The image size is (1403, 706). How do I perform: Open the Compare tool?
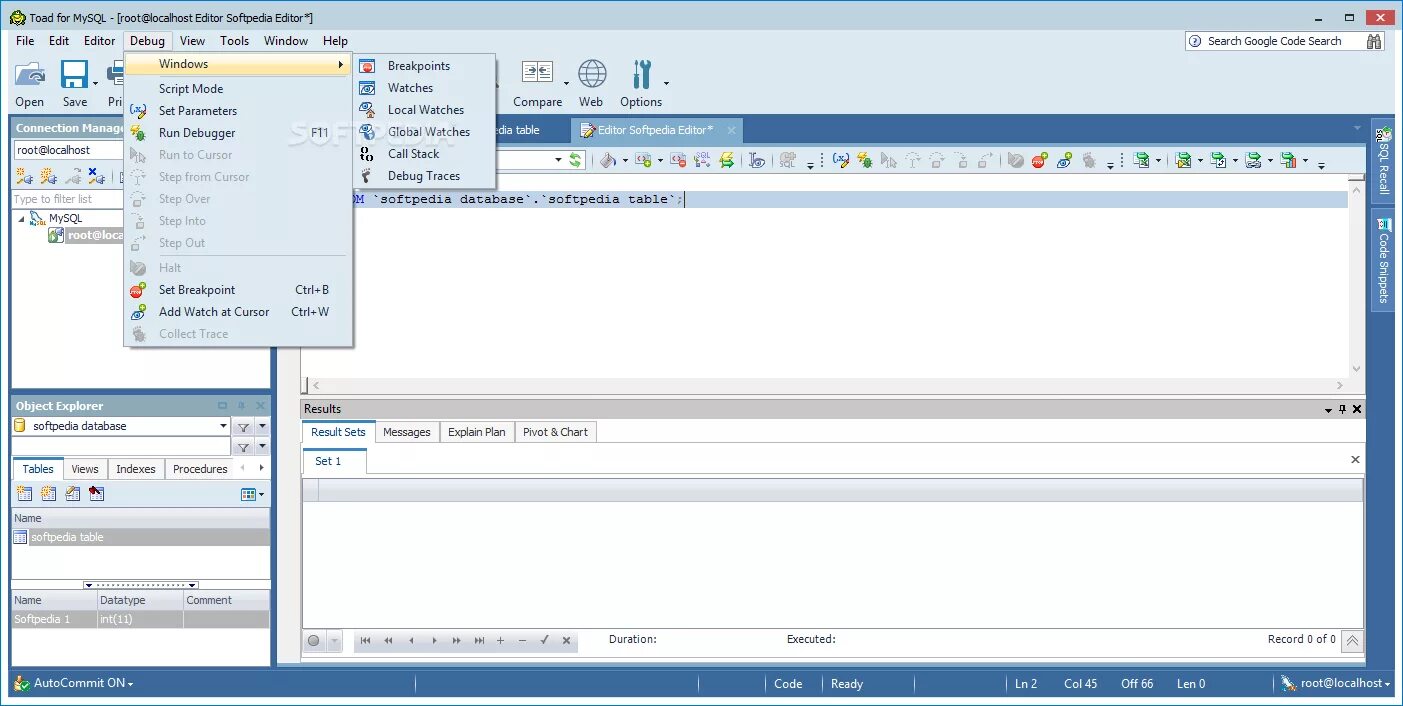tap(538, 83)
